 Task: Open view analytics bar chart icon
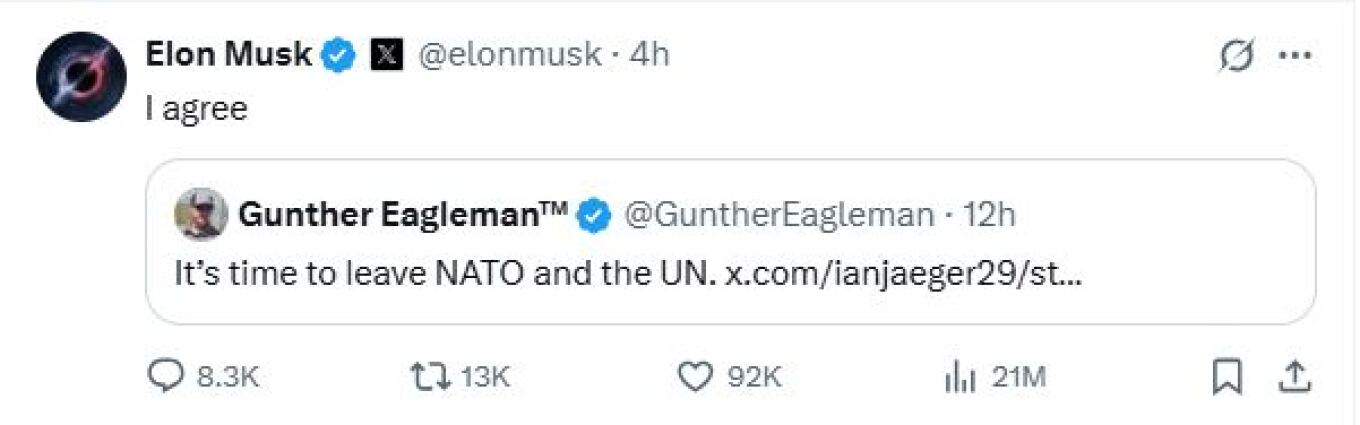click(x=959, y=377)
